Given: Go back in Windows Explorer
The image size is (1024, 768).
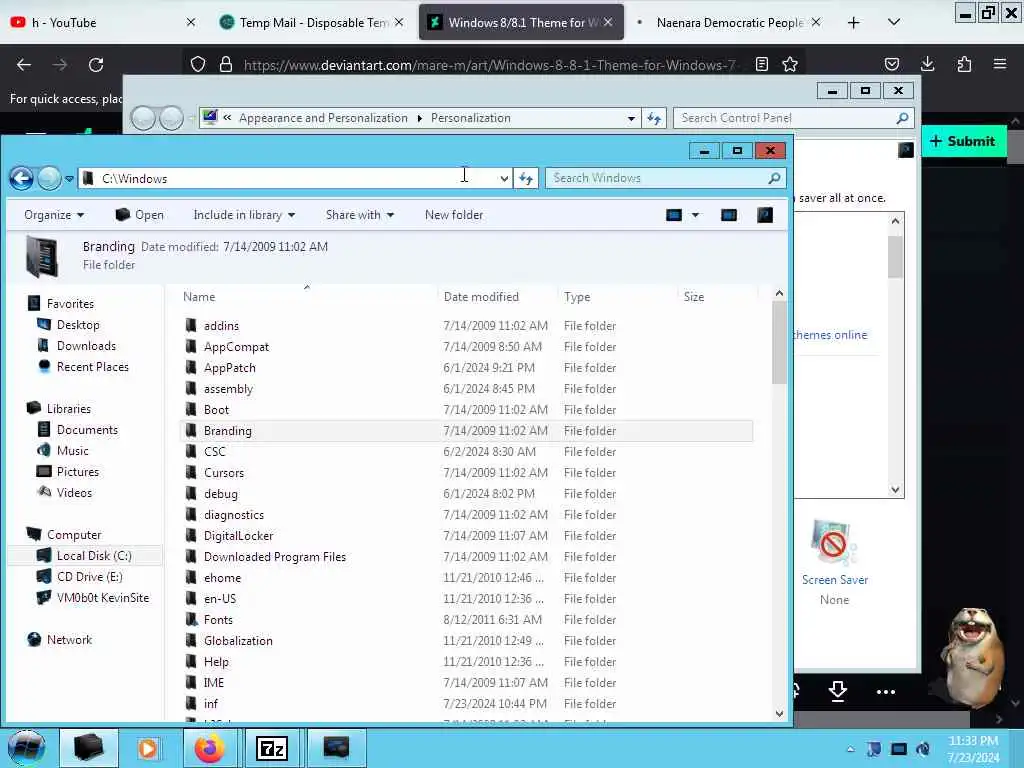Looking at the screenshot, I should coord(22,178).
